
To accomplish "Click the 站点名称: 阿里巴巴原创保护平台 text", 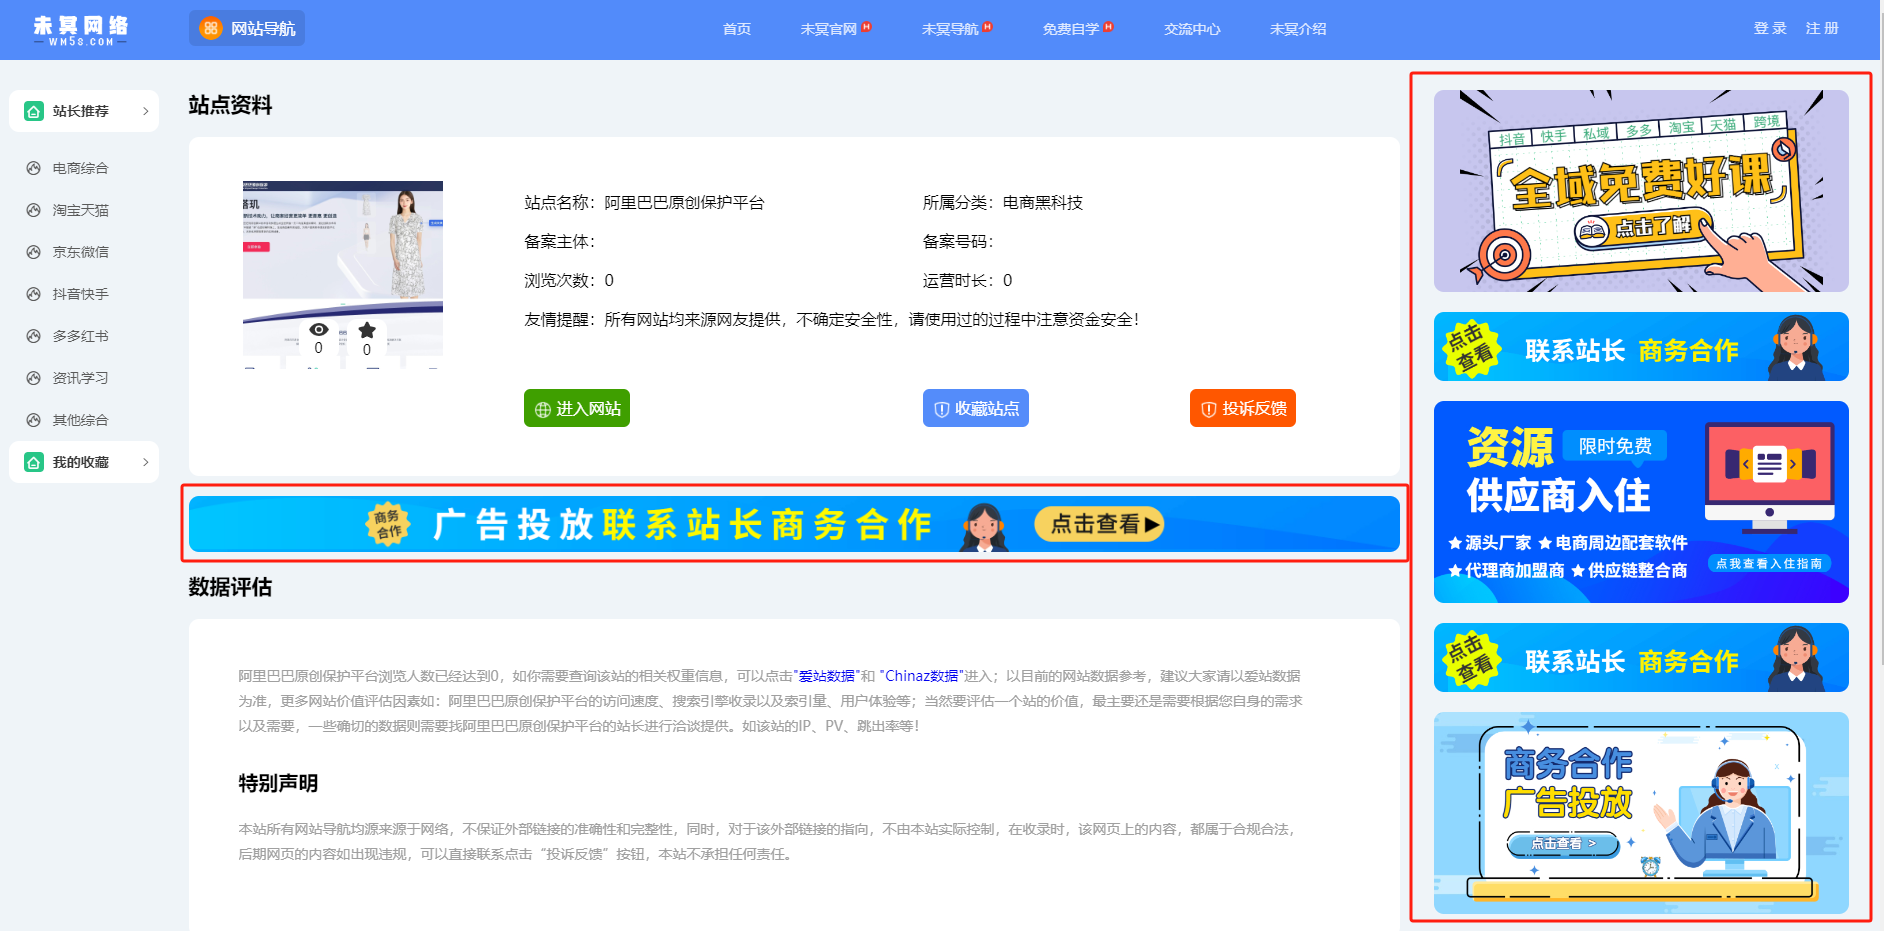I will click(644, 202).
